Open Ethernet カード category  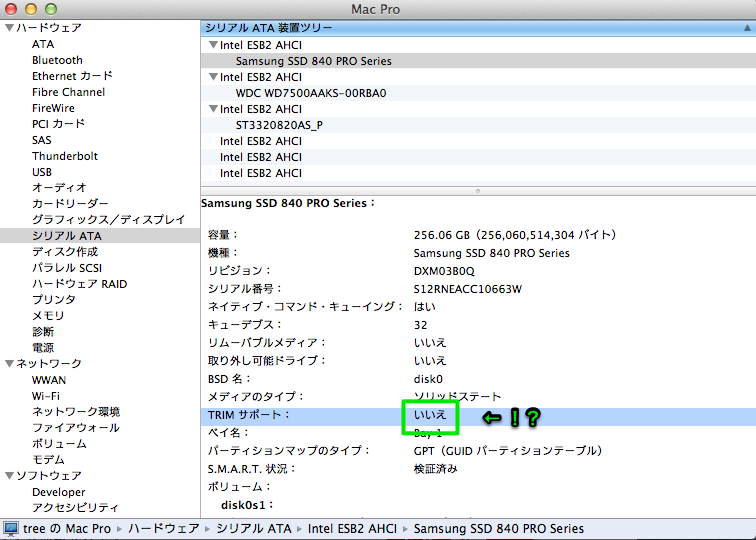(72, 76)
